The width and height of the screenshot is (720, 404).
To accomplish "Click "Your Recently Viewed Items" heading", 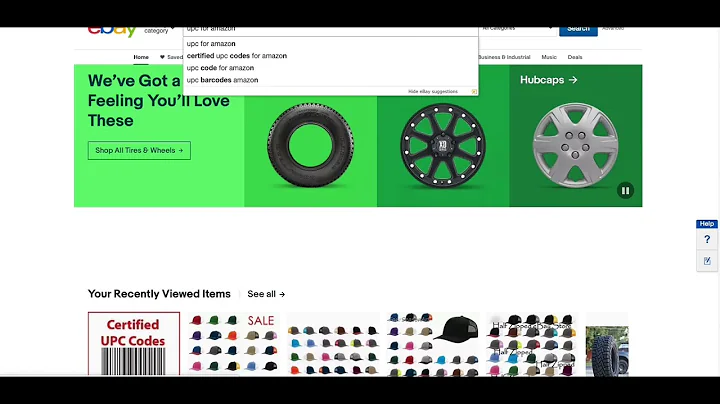I will [x=159, y=294].
